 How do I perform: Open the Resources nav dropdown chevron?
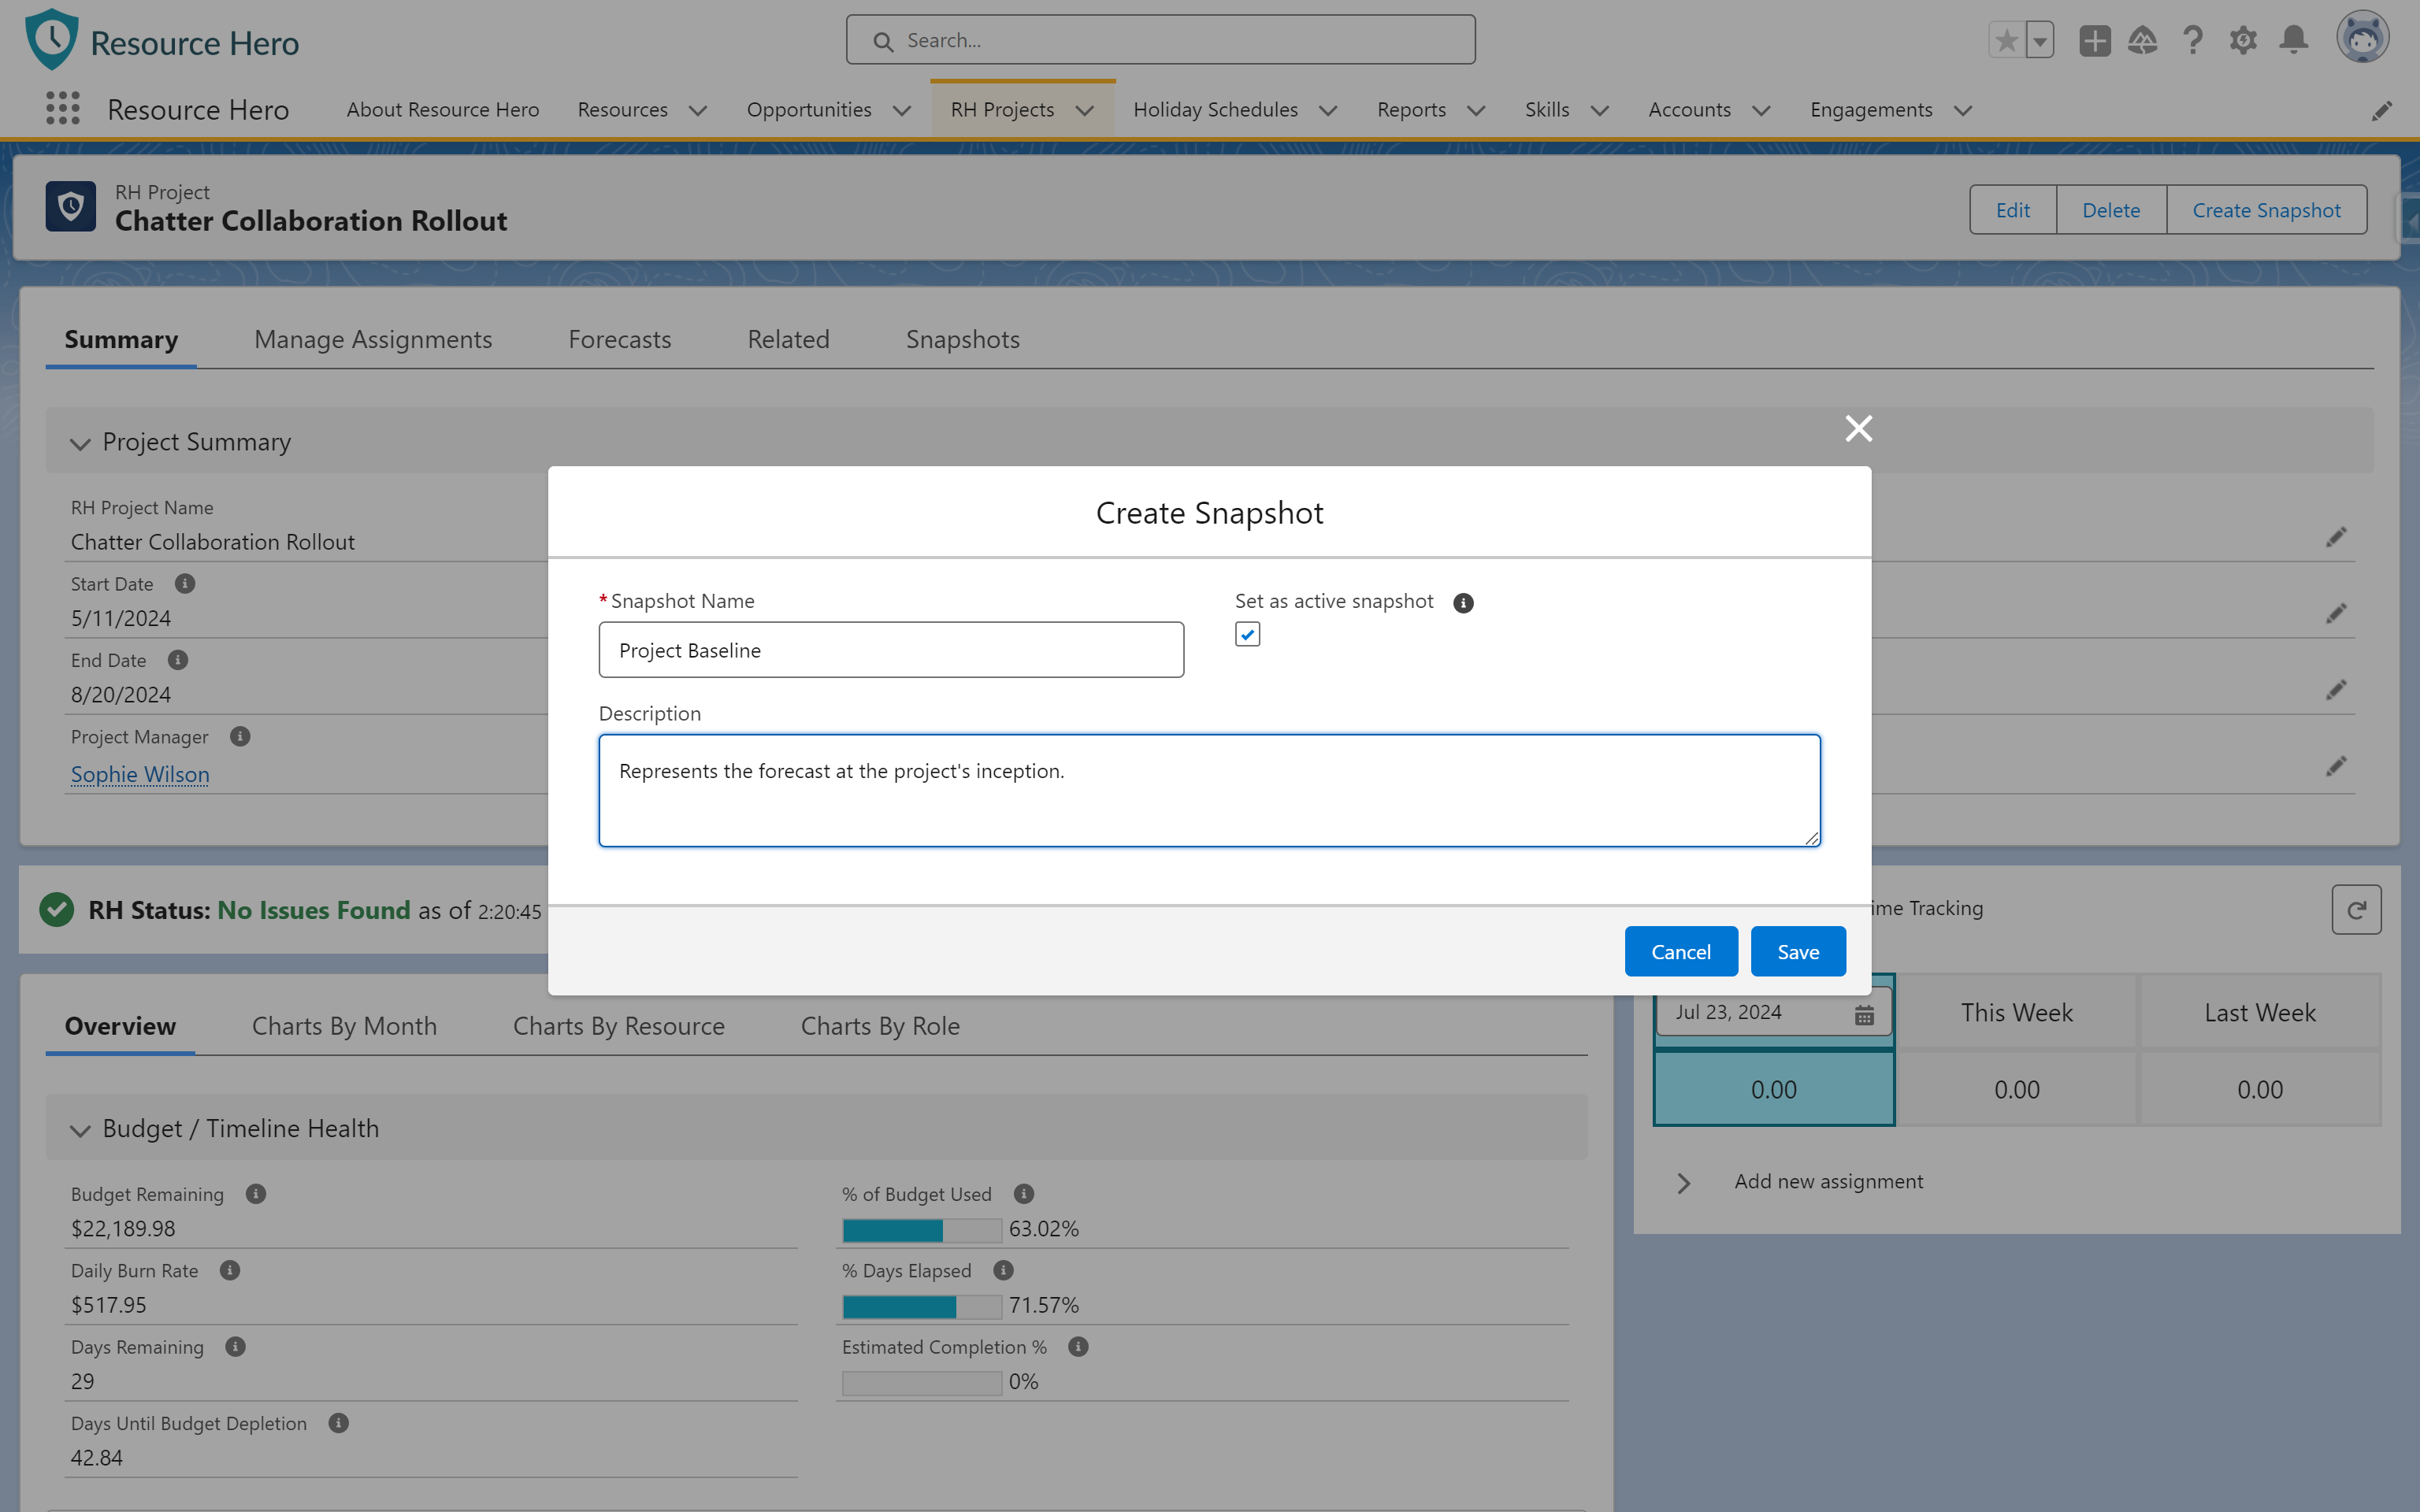(698, 110)
